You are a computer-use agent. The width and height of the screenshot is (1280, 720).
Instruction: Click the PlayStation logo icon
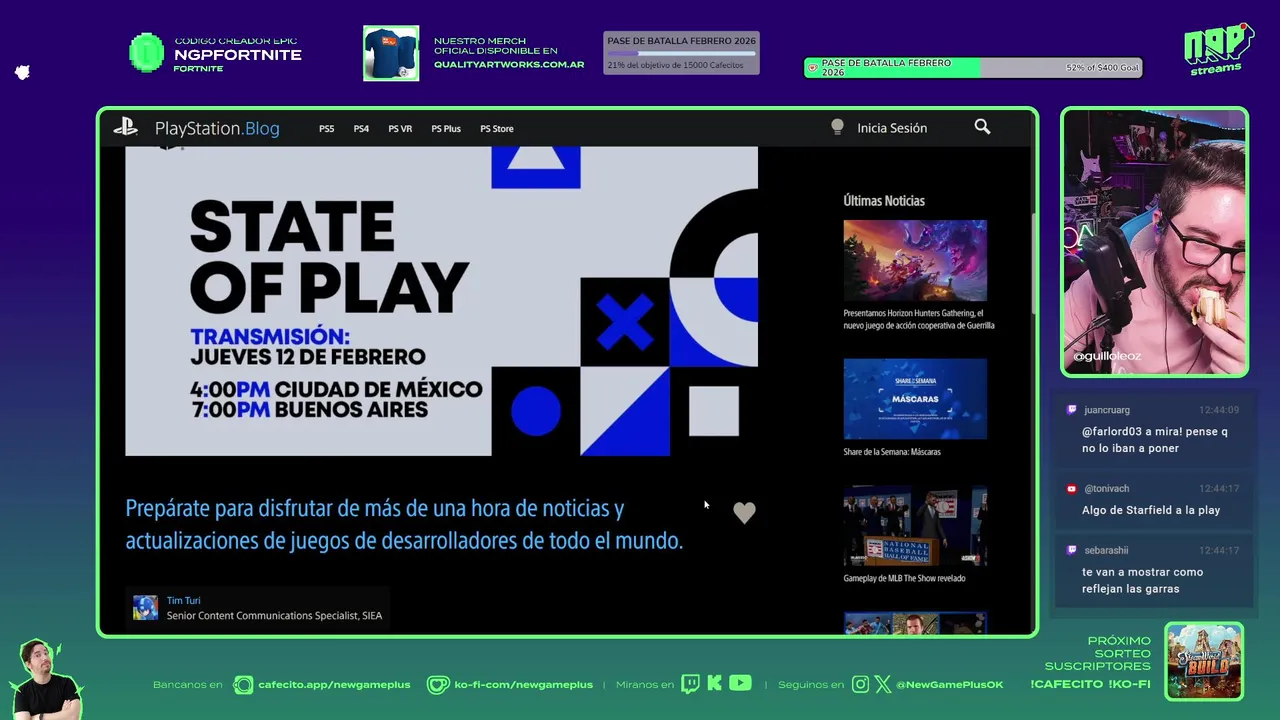point(125,127)
